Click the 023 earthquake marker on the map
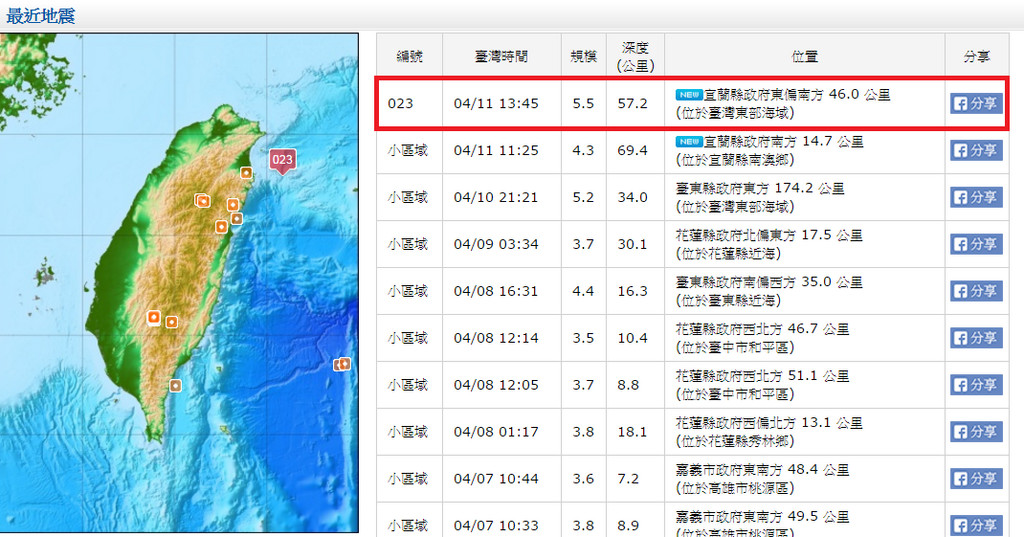Image resolution: width=1024 pixels, height=537 pixels. tap(282, 159)
